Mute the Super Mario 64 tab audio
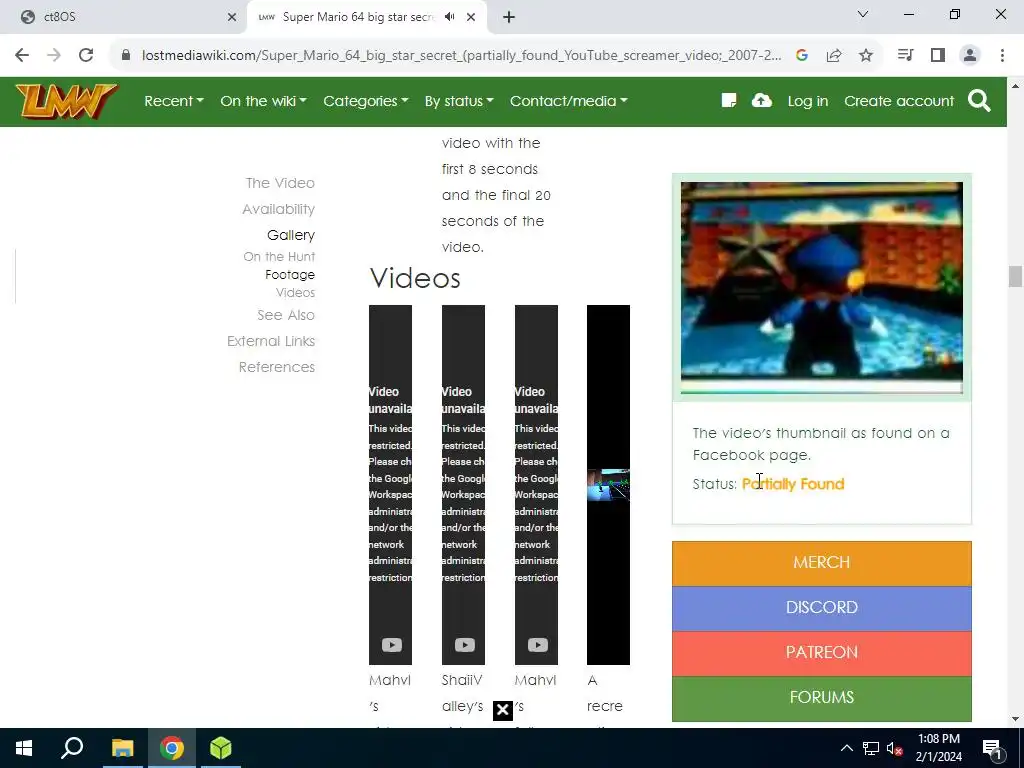This screenshot has width=1024, height=768. coord(449,17)
